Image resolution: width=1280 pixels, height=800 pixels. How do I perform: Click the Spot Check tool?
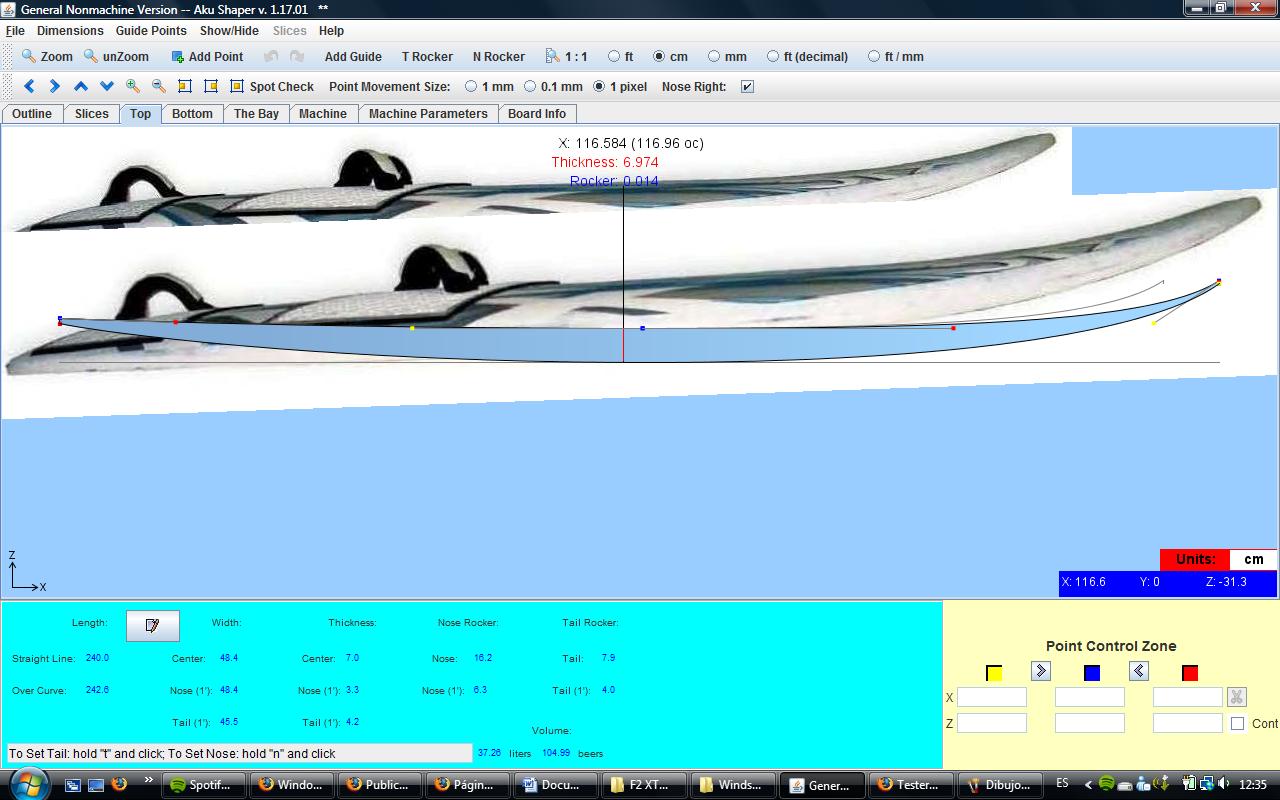point(271,87)
